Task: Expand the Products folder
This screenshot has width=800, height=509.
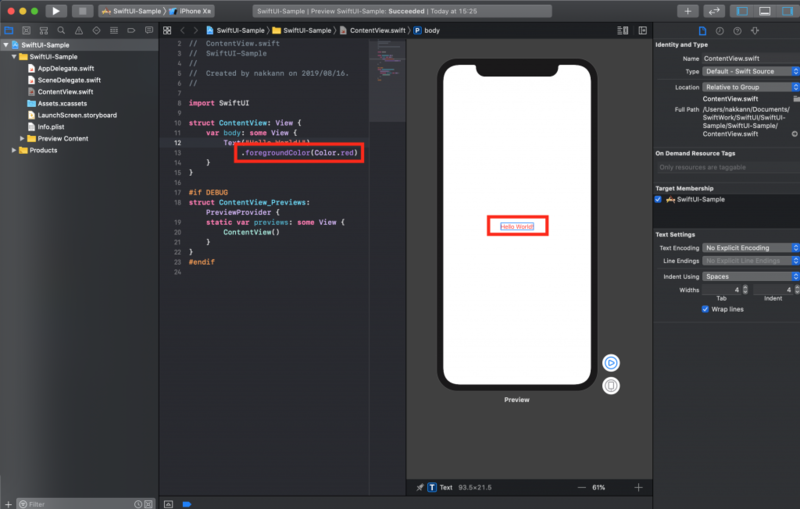Action: pyautogui.click(x=14, y=150)
